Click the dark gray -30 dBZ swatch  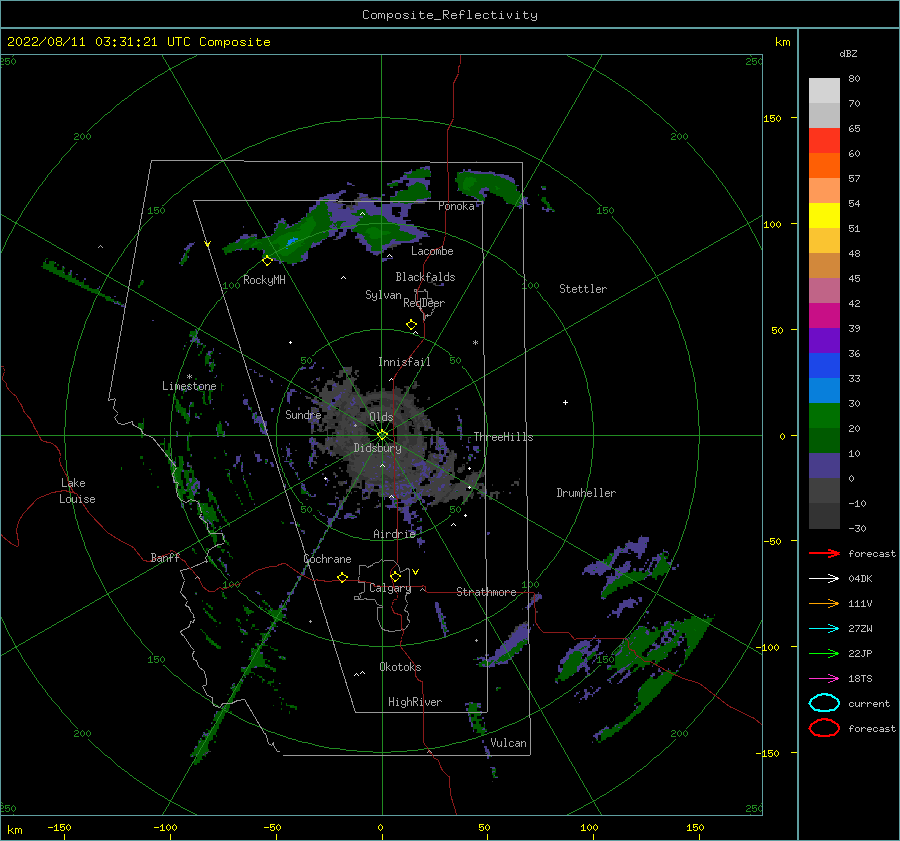coord(824,516)
